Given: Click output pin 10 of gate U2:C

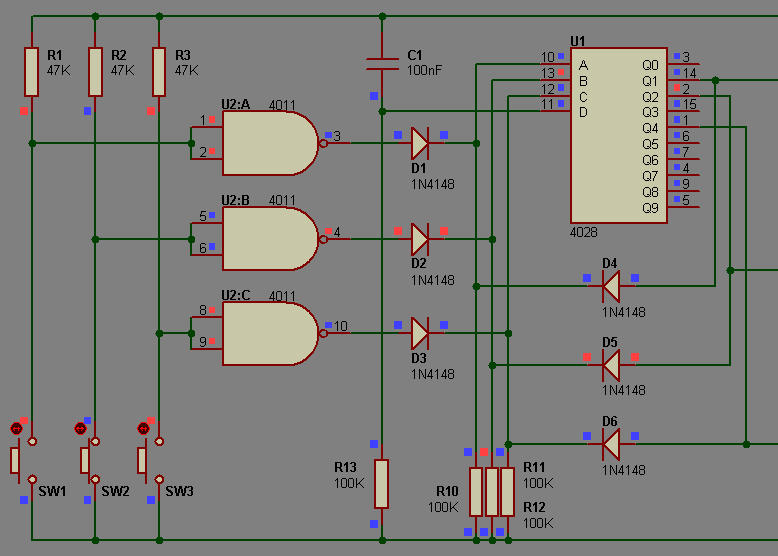Looking at the screenshot, I should point(340,326).
